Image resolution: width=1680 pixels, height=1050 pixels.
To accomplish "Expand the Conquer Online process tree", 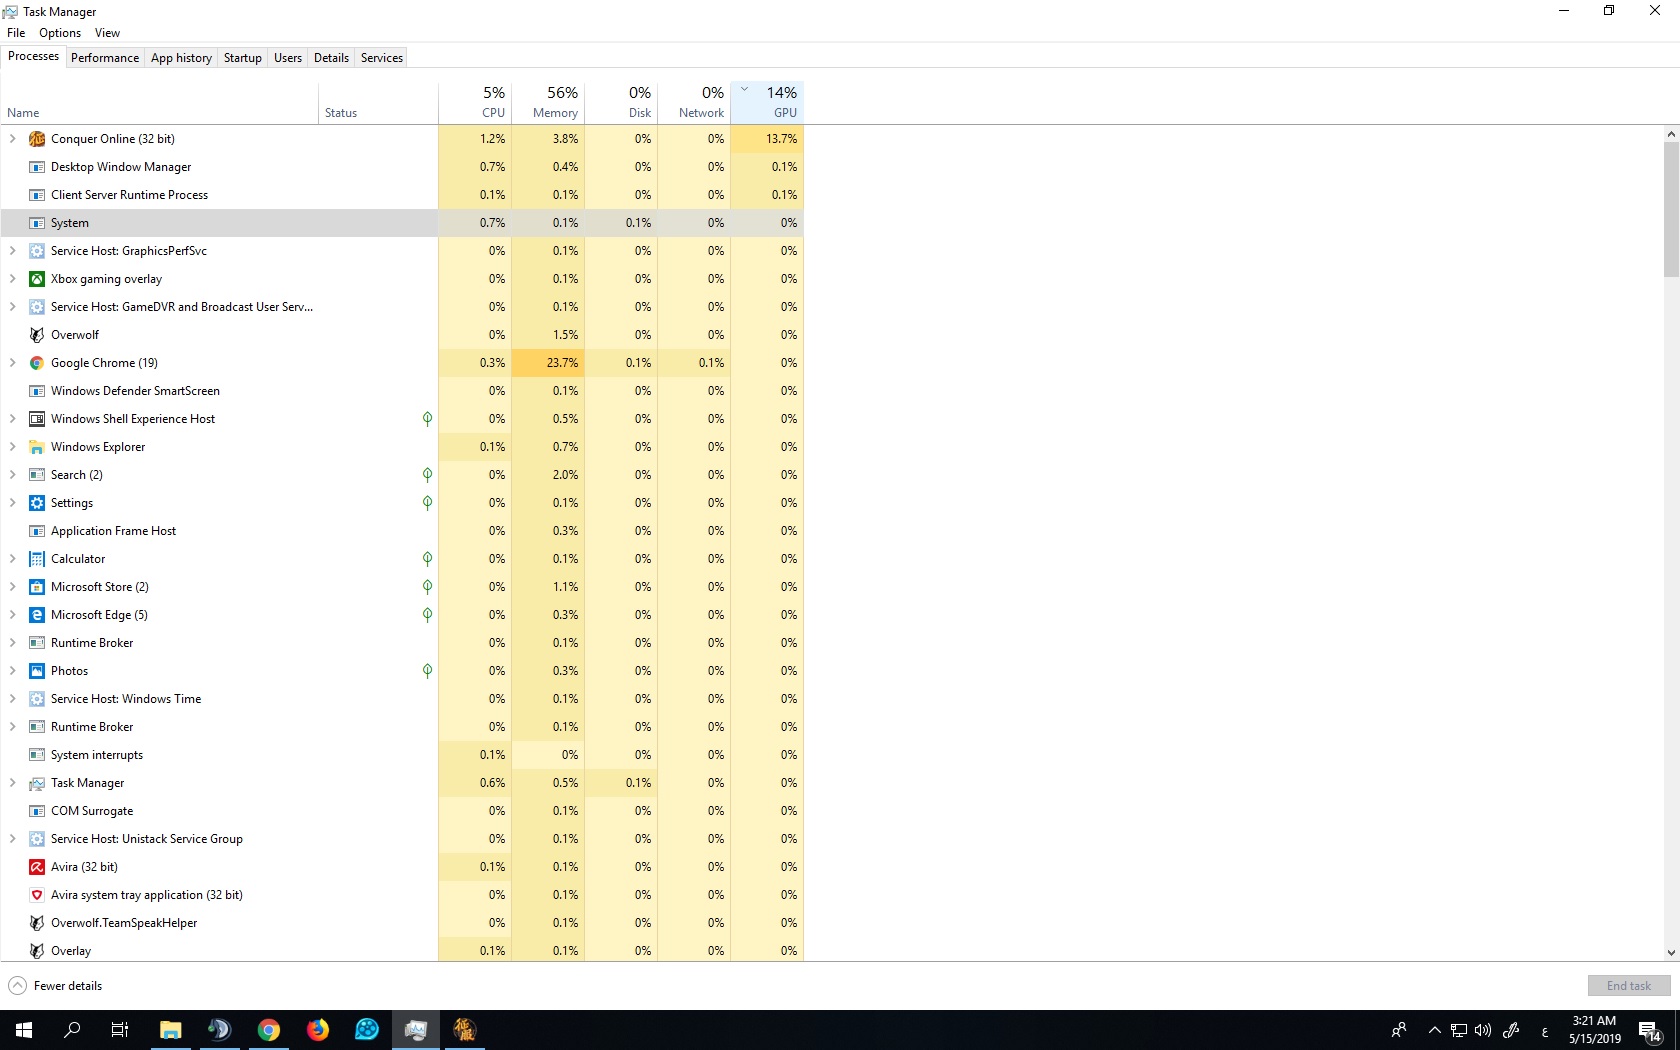I will point(13,139).
